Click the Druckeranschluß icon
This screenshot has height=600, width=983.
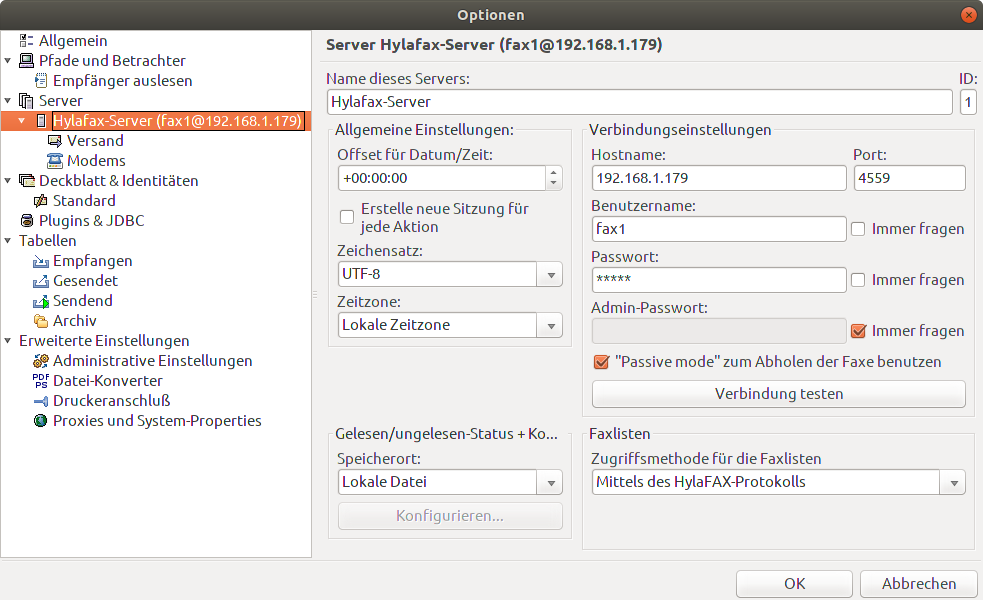coord(41,401)
